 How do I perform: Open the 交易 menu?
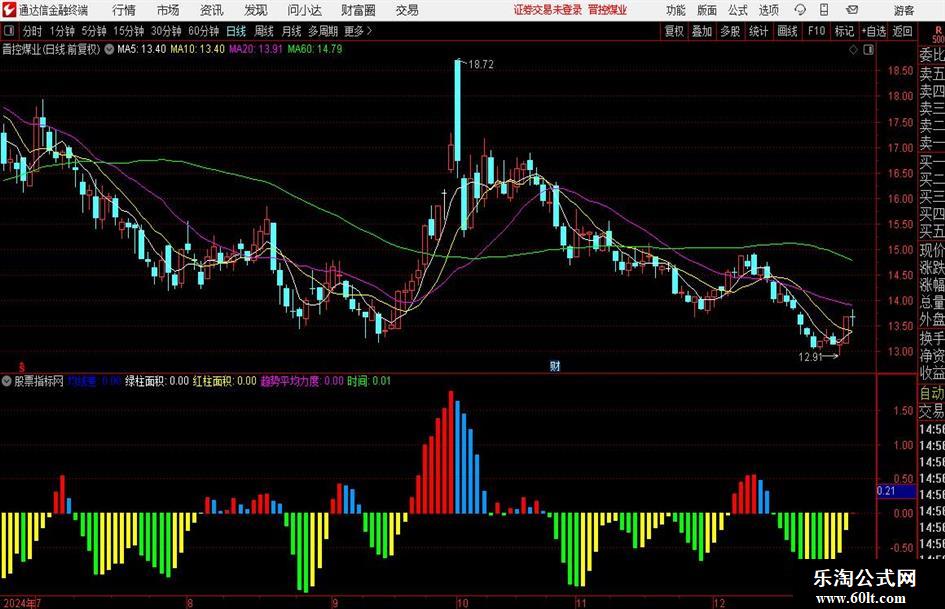(407, 10)
